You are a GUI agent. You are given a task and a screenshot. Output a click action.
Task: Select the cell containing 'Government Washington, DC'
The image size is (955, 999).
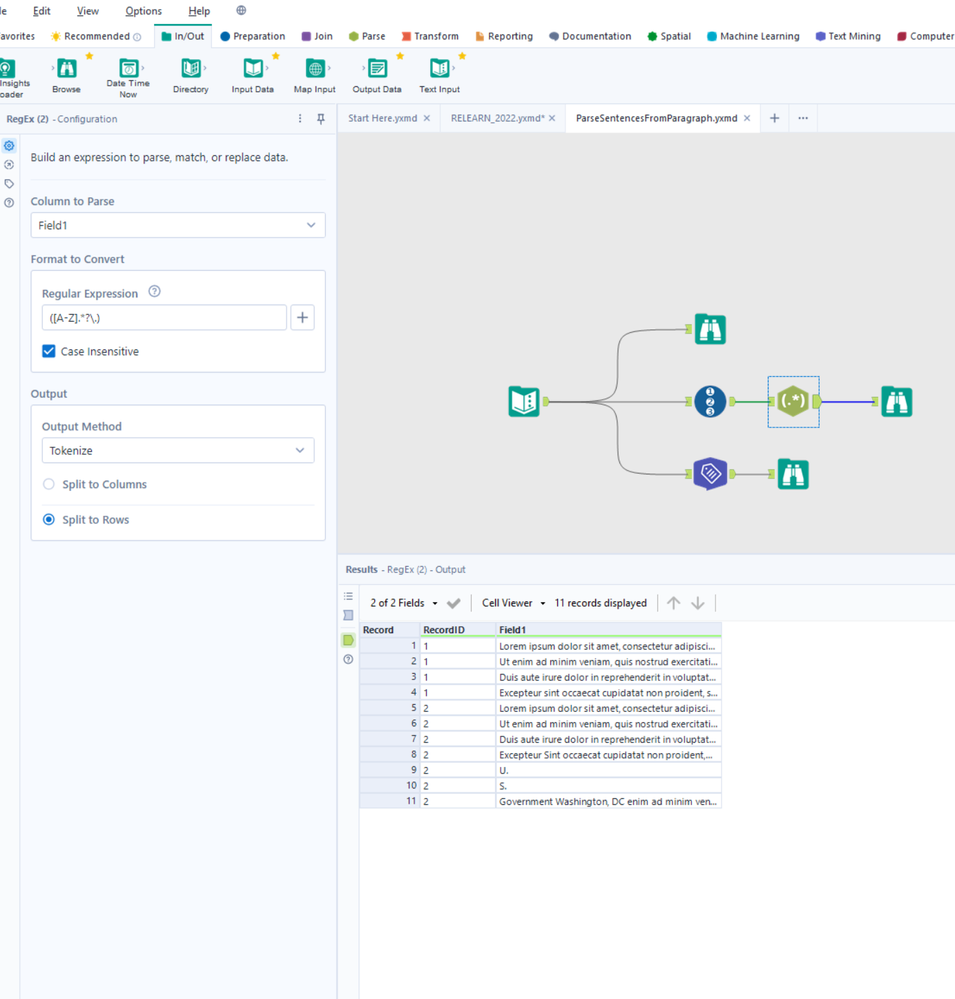(x=608, y=801)
